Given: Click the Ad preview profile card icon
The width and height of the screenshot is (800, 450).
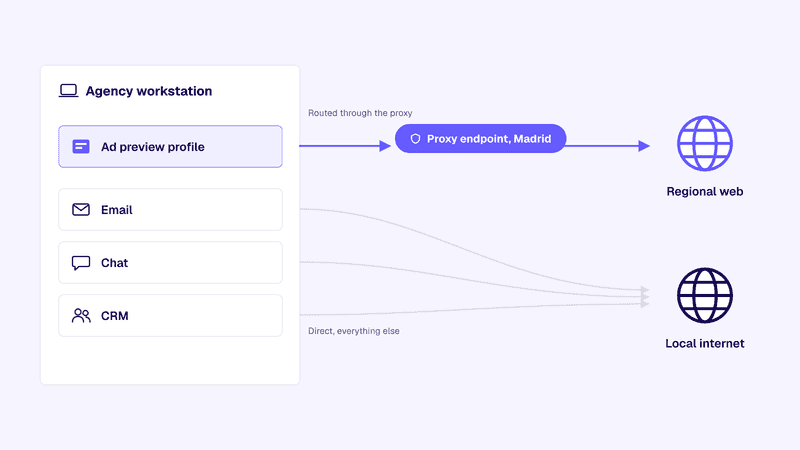Looking at the screenshot, I should tap(81, 147).
